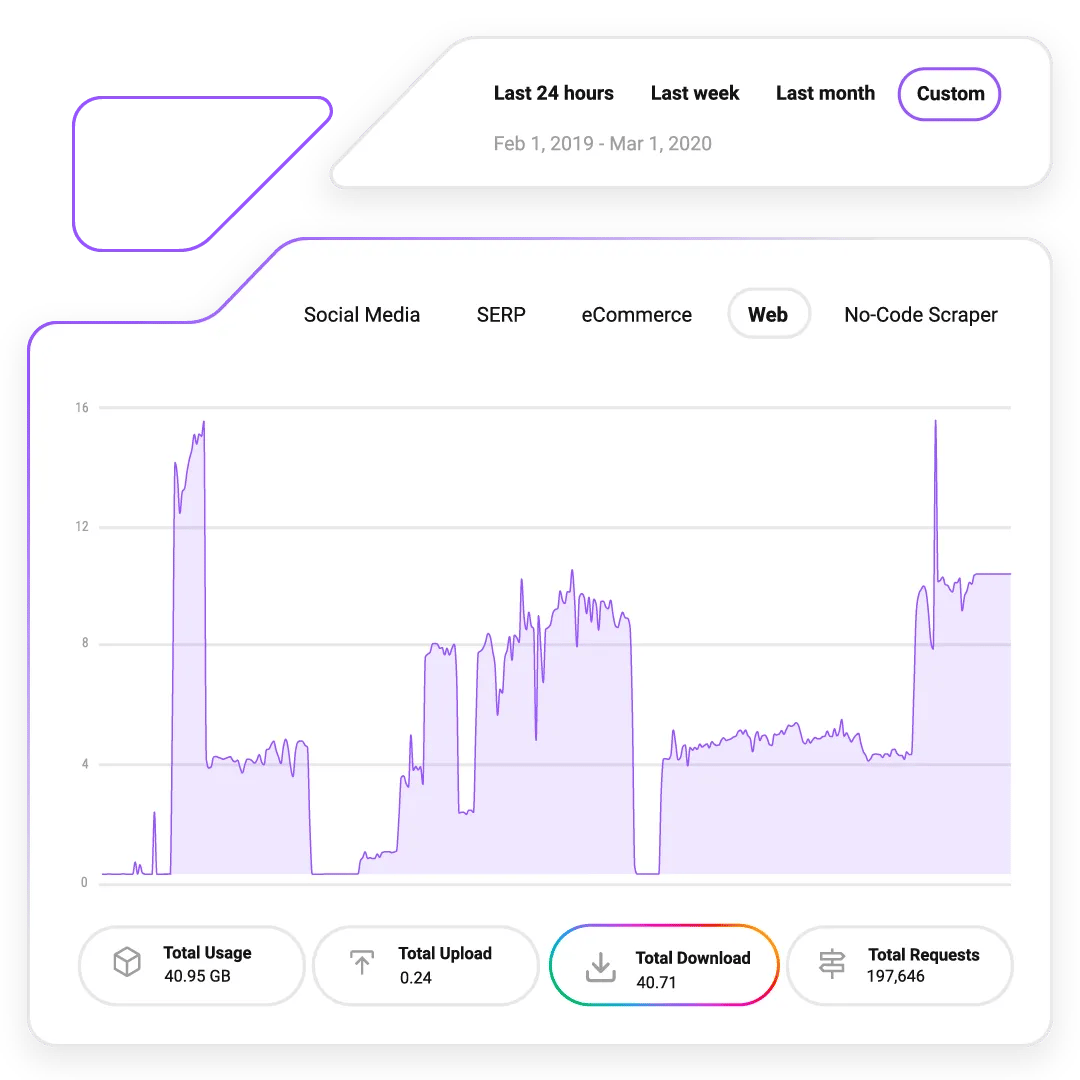Open the Feb 1, 2019 date range picker
Image resolution: width=1080 pixels, height=1080 pixels.
point(602,144)
